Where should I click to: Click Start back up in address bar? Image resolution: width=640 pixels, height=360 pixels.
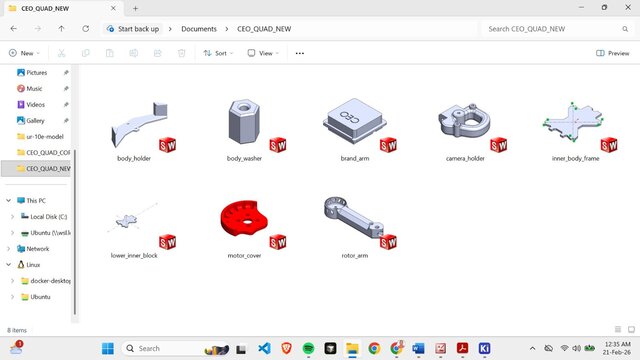133,29
